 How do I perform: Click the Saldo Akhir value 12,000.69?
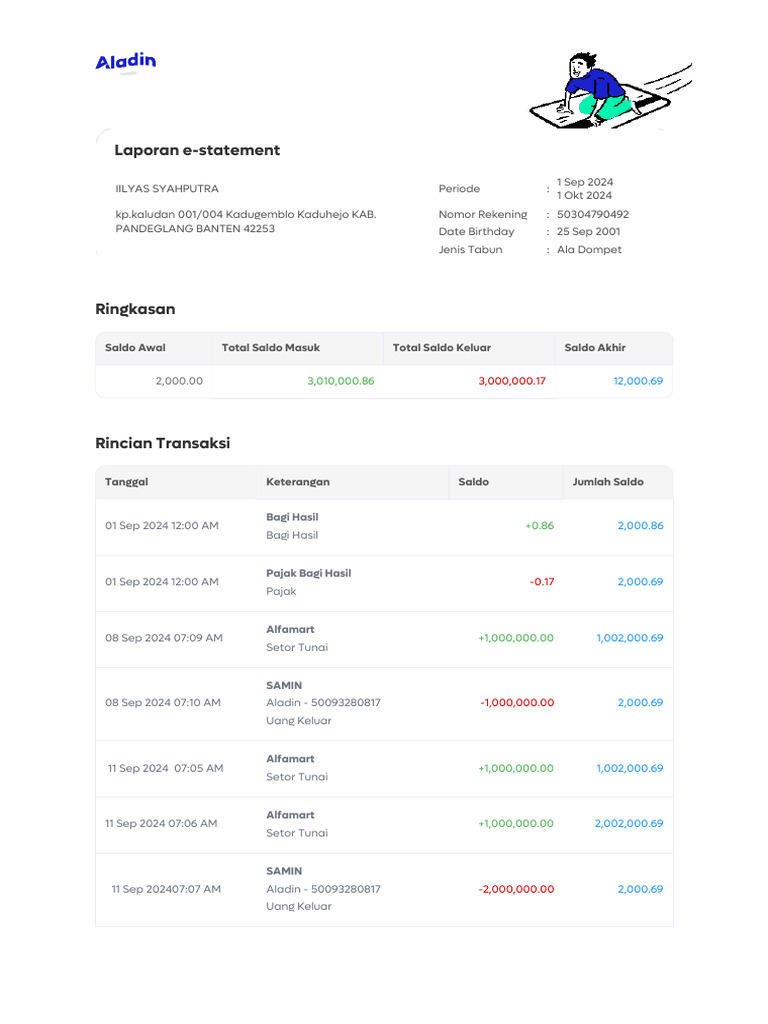coord(637,381)
